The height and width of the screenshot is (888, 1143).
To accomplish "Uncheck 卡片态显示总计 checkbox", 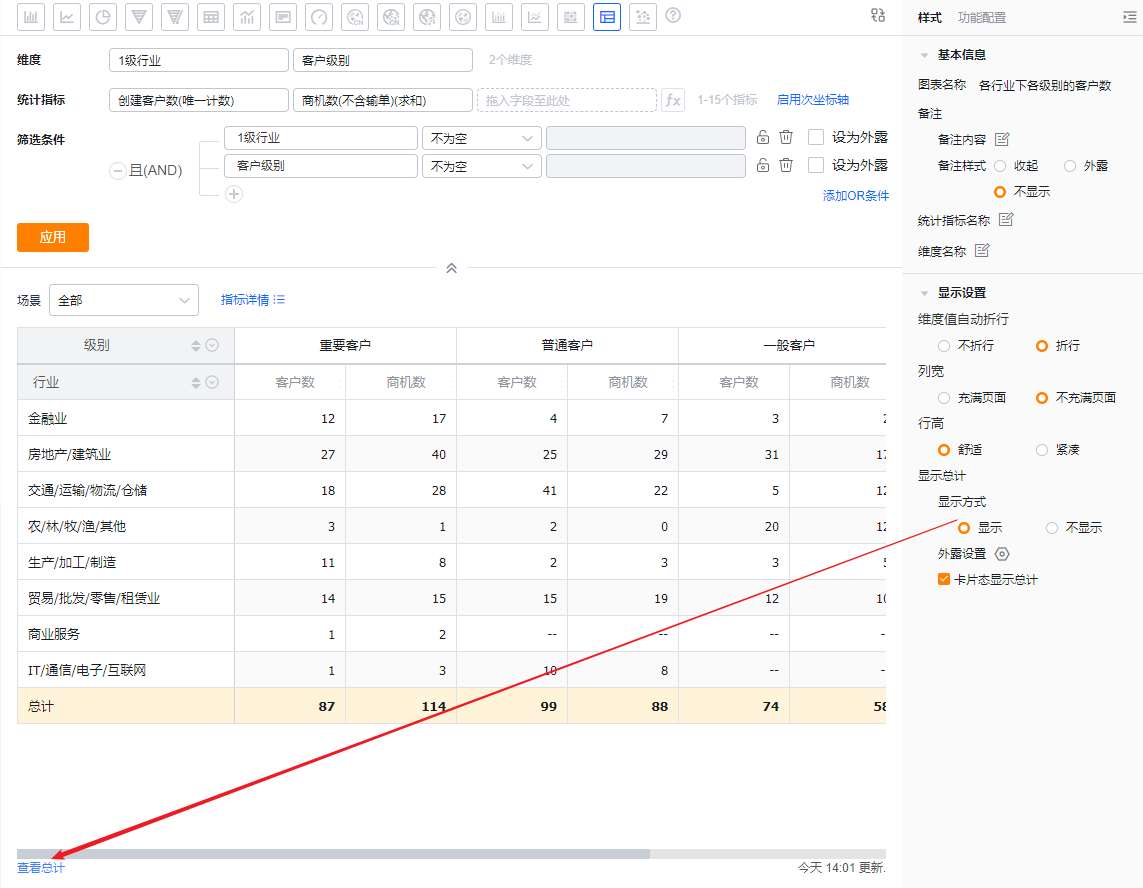I will pos(944,580).
